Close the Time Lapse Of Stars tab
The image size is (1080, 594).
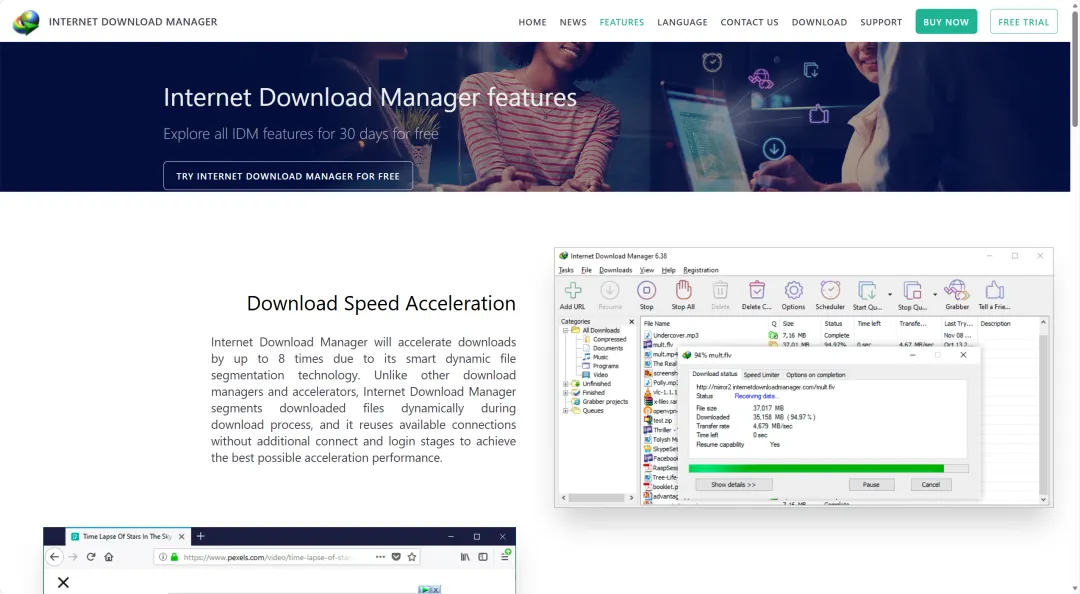(181, 536)
